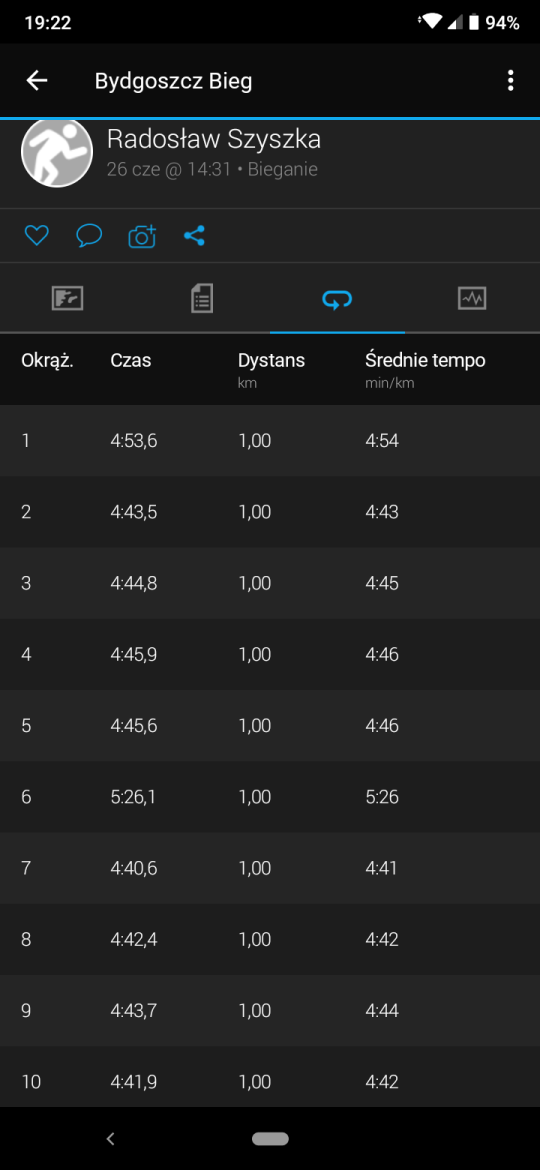
Task: Like the activity with the heart icon
Action: (x=37, y=237)
